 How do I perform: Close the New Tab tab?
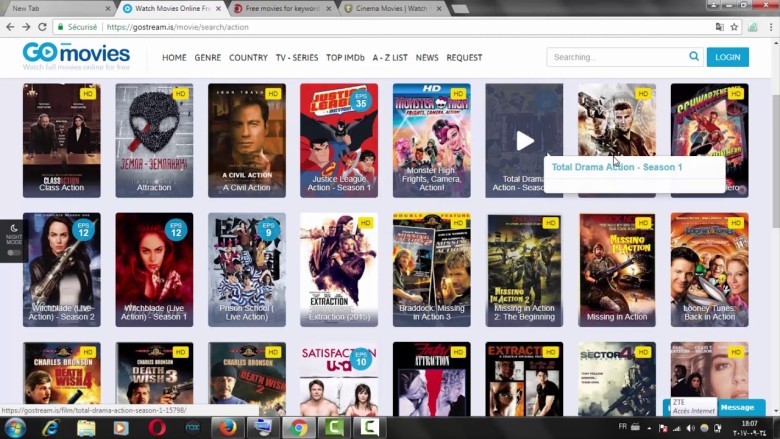[x=108, y=8]
